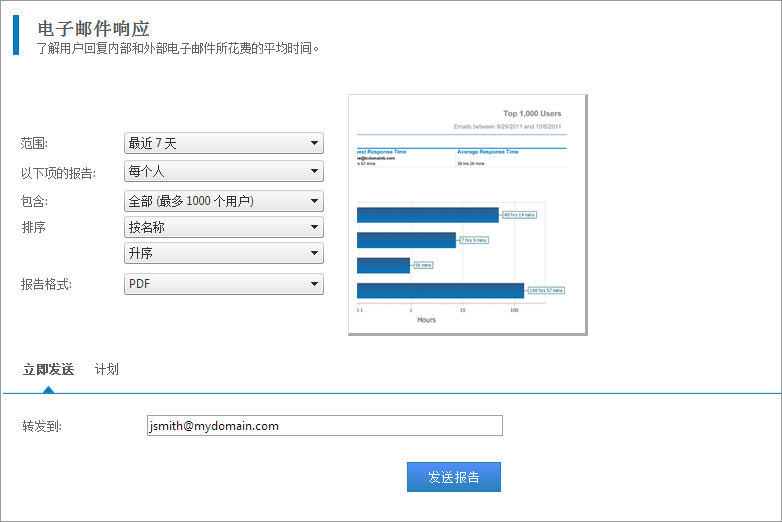Open the 排序 dropdown set to 按名称
This screenshot has width=782, height=522.
223,227
